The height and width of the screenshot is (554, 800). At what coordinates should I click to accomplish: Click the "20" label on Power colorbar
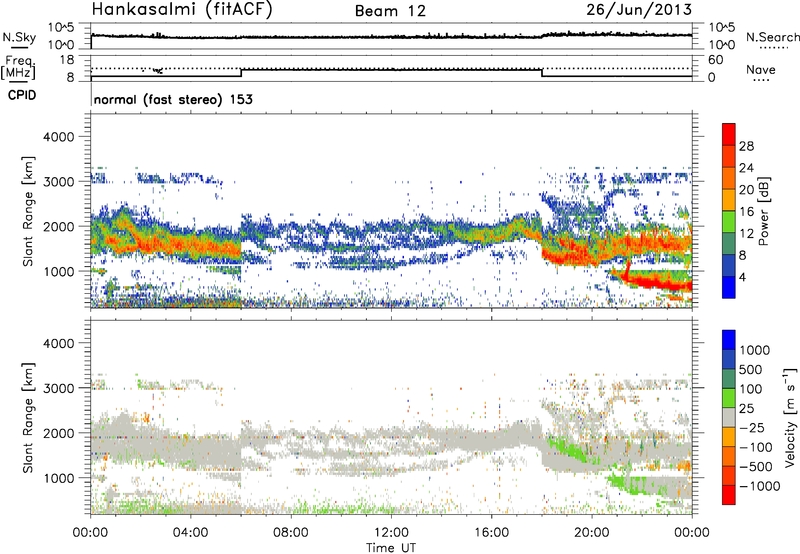pyautogui.click(x=746, y=190)
